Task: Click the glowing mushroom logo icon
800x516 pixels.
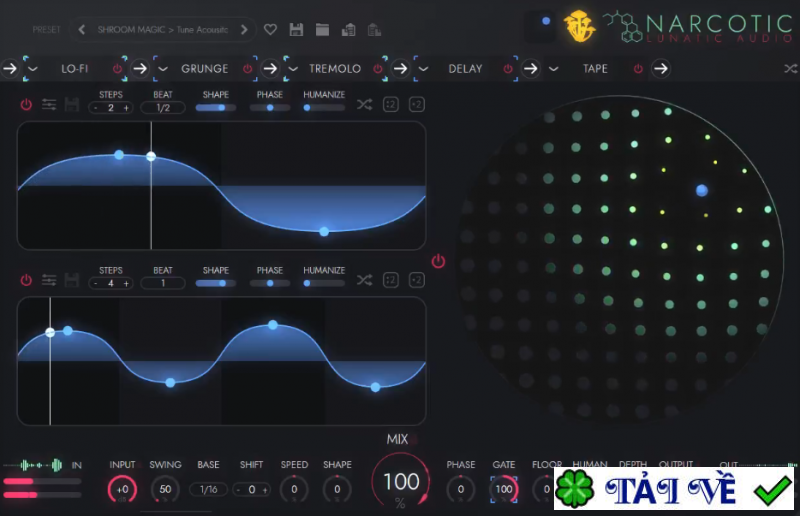Action: (579, 26)
